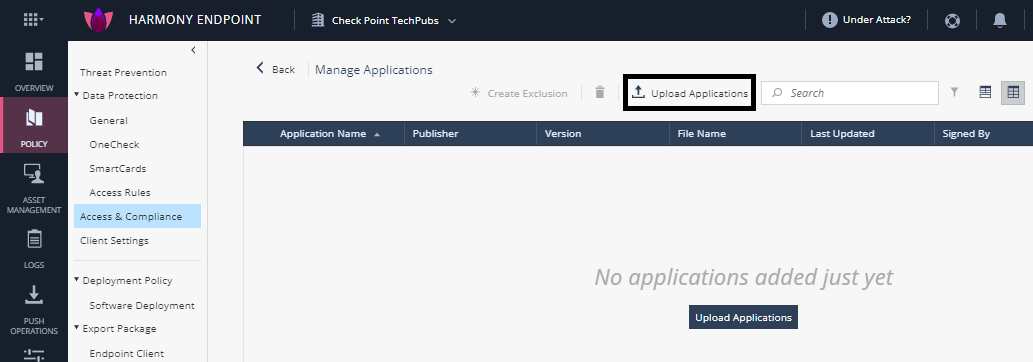Open the Logs section icon
The image size is (1033, 362).
coord(34,239)
